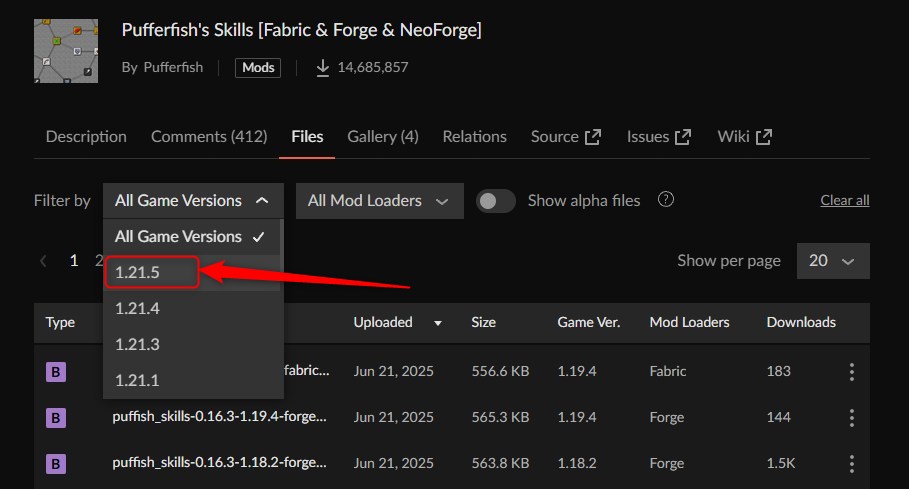Switch to the Relations tab
This screenshot has height=489, width=909.
tap(474, 137)
